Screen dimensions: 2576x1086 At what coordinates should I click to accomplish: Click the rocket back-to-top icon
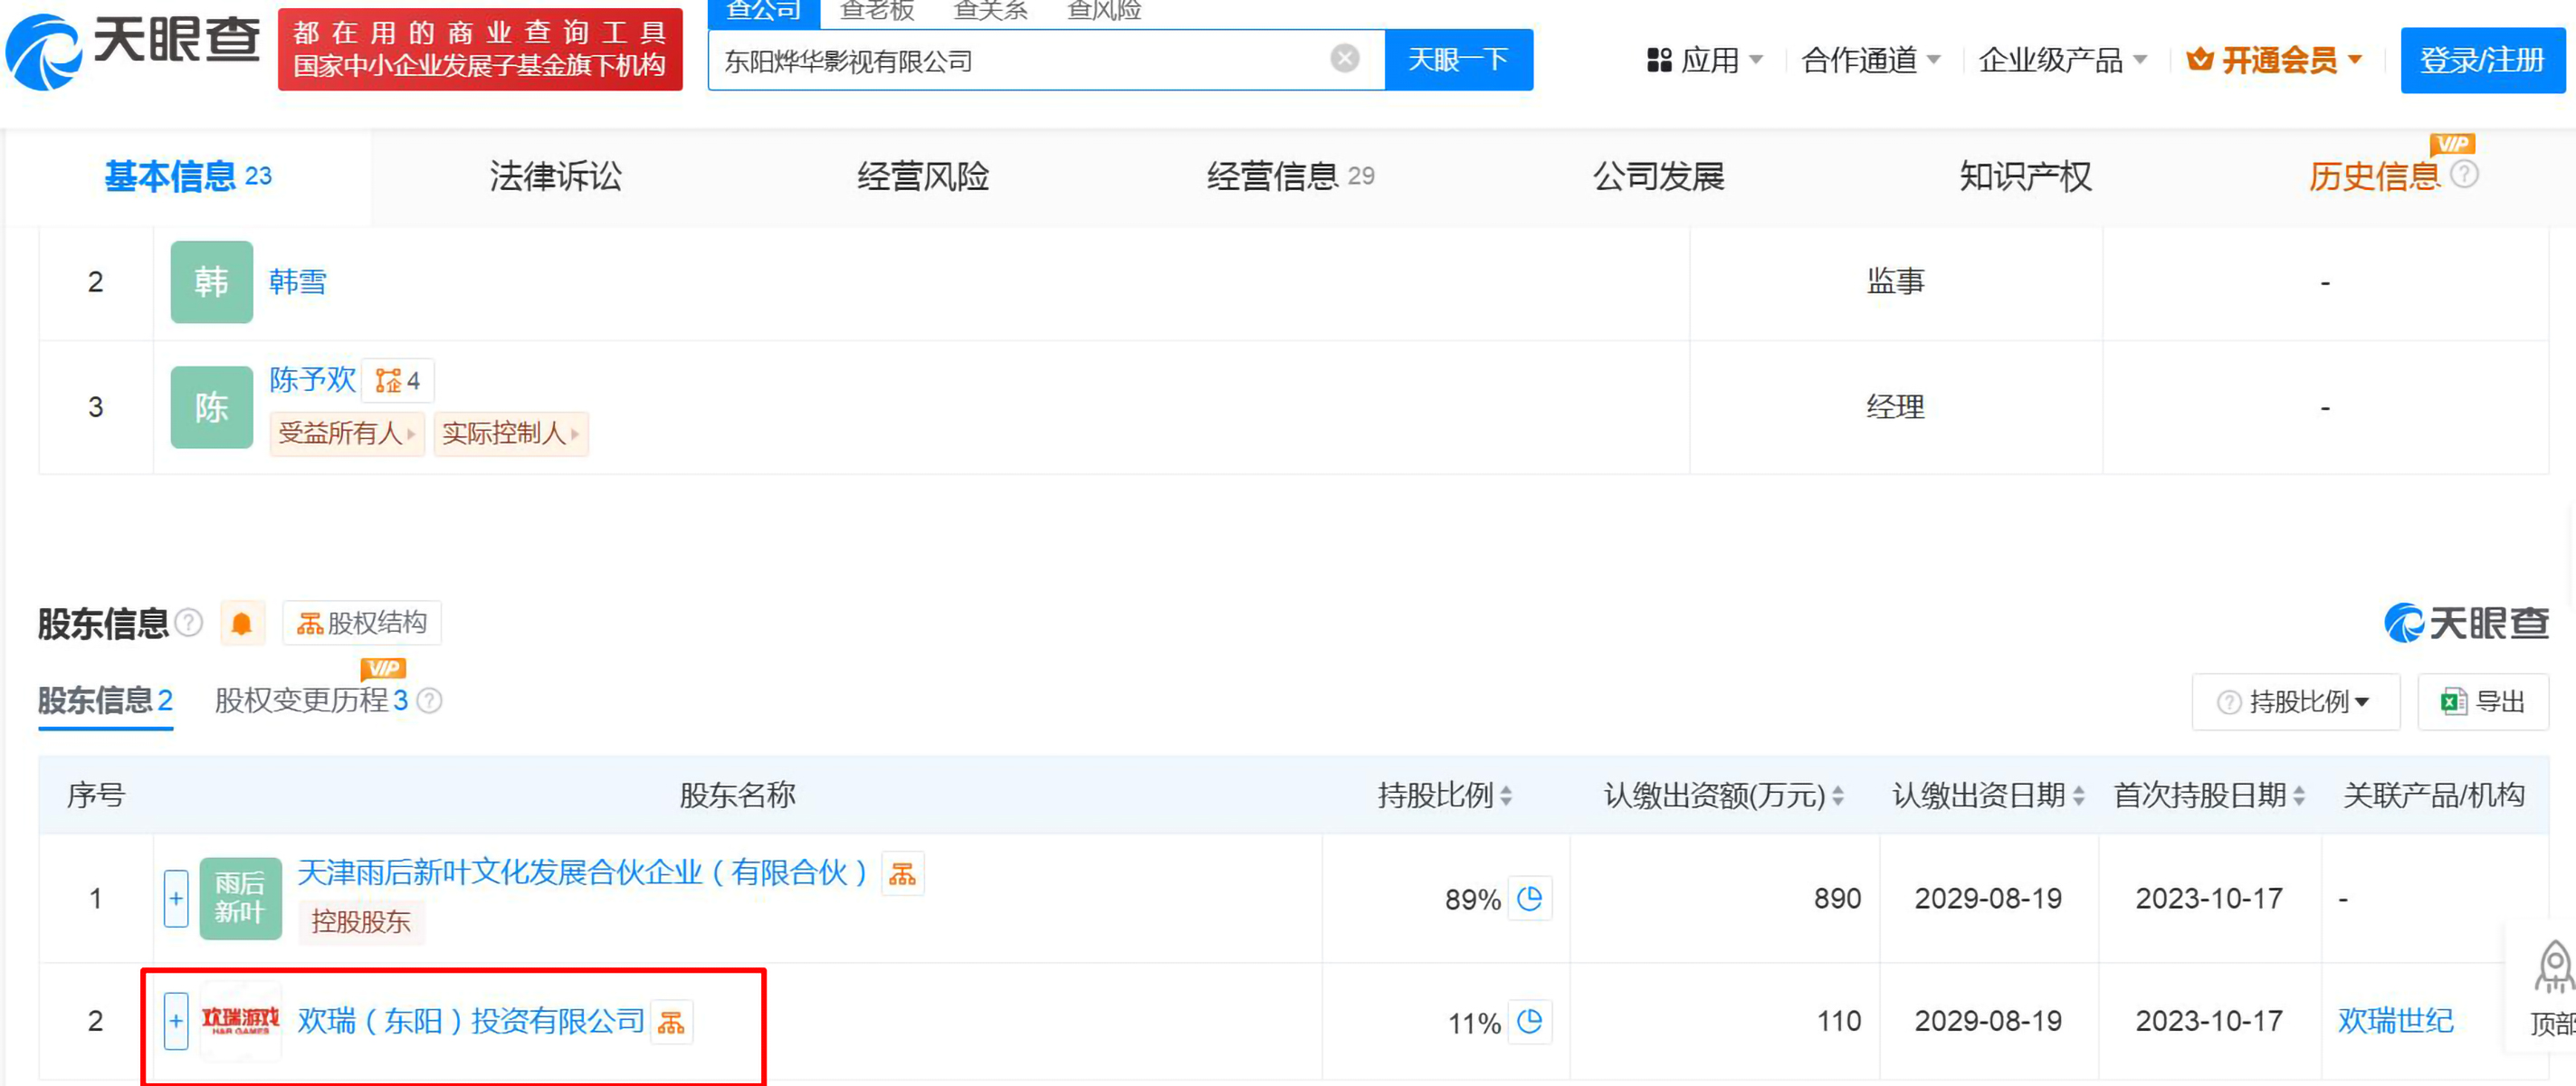coord(2553,966)
